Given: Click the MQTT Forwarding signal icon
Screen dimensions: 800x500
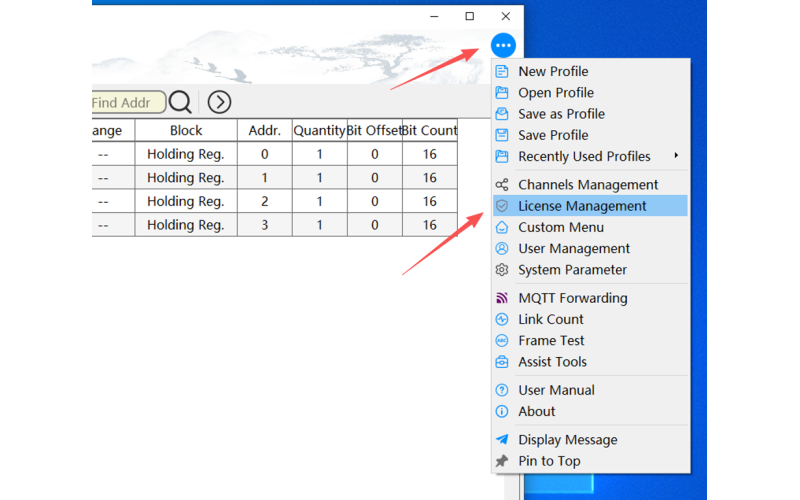Looking at the screenshot, I should 502,298.
